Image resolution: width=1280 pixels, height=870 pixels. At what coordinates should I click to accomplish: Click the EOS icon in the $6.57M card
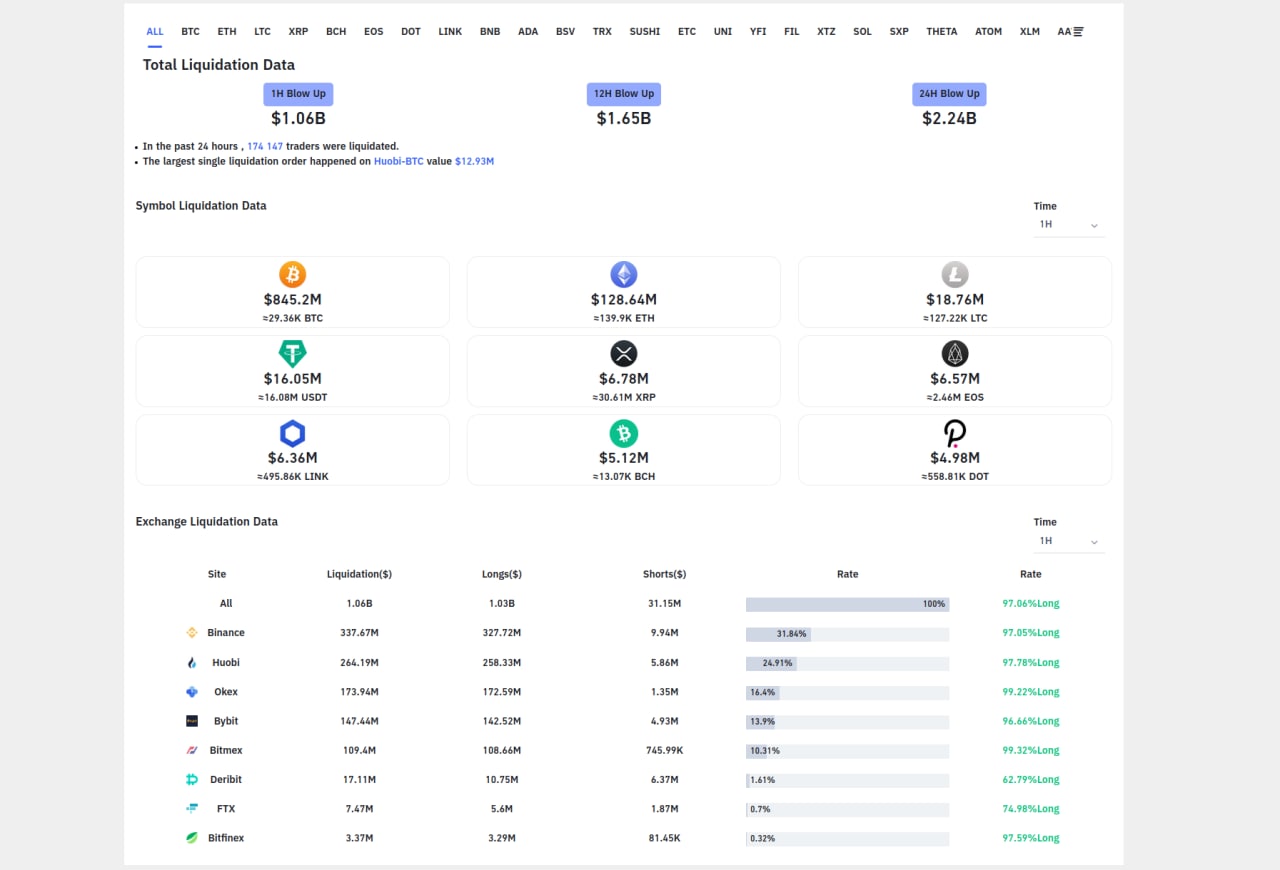[x=955, y=353]
